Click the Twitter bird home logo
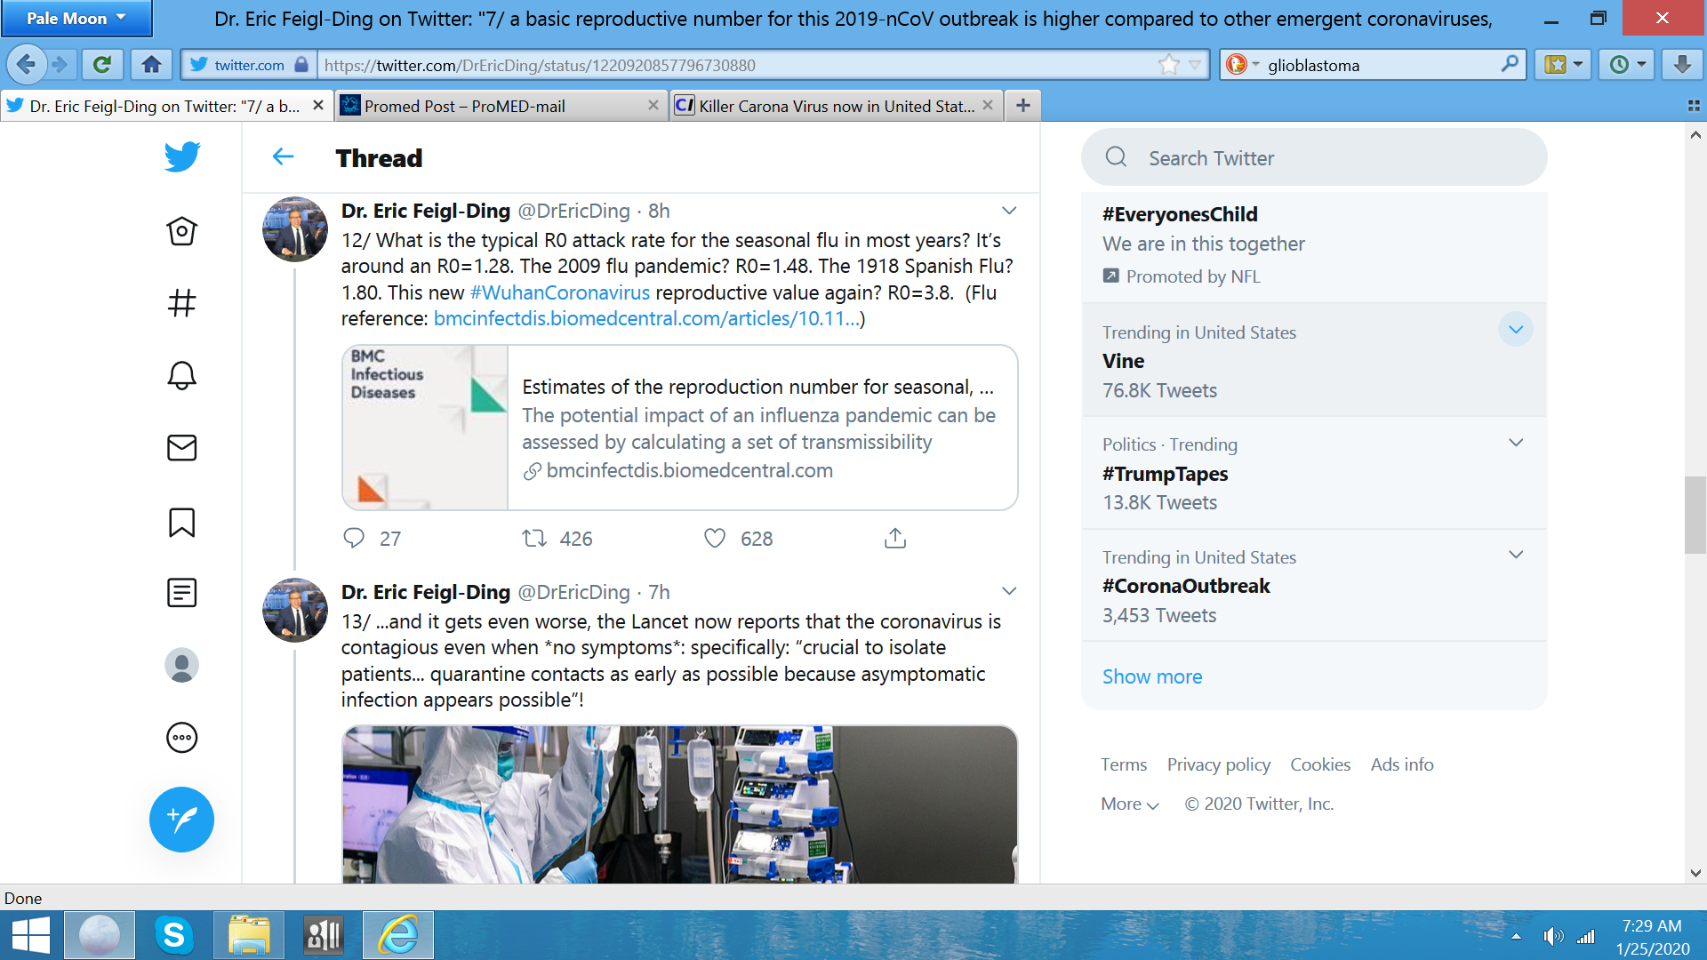The height and width of the screenshot is (960, 1707). coord(182,157)
